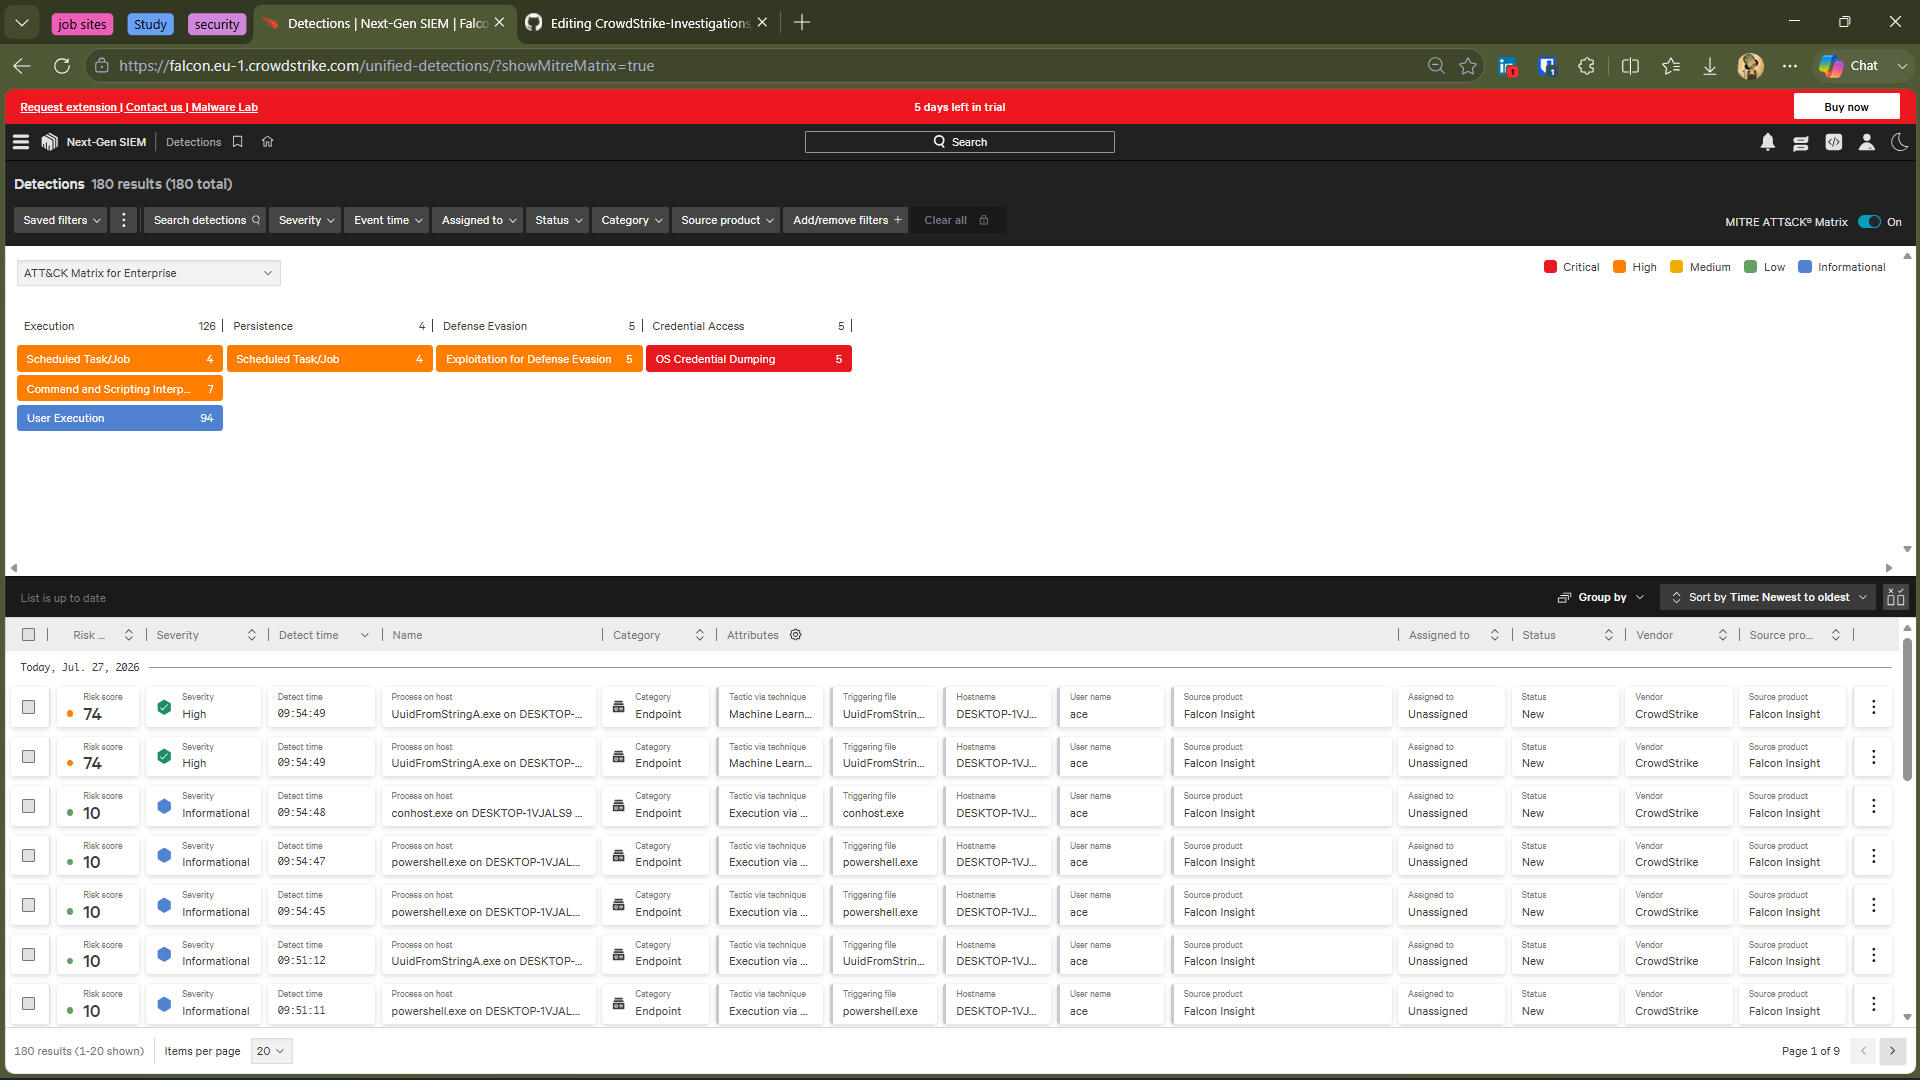Click the Search detections field
Screen dimensions: 1920x1080
tap(205, 220)
